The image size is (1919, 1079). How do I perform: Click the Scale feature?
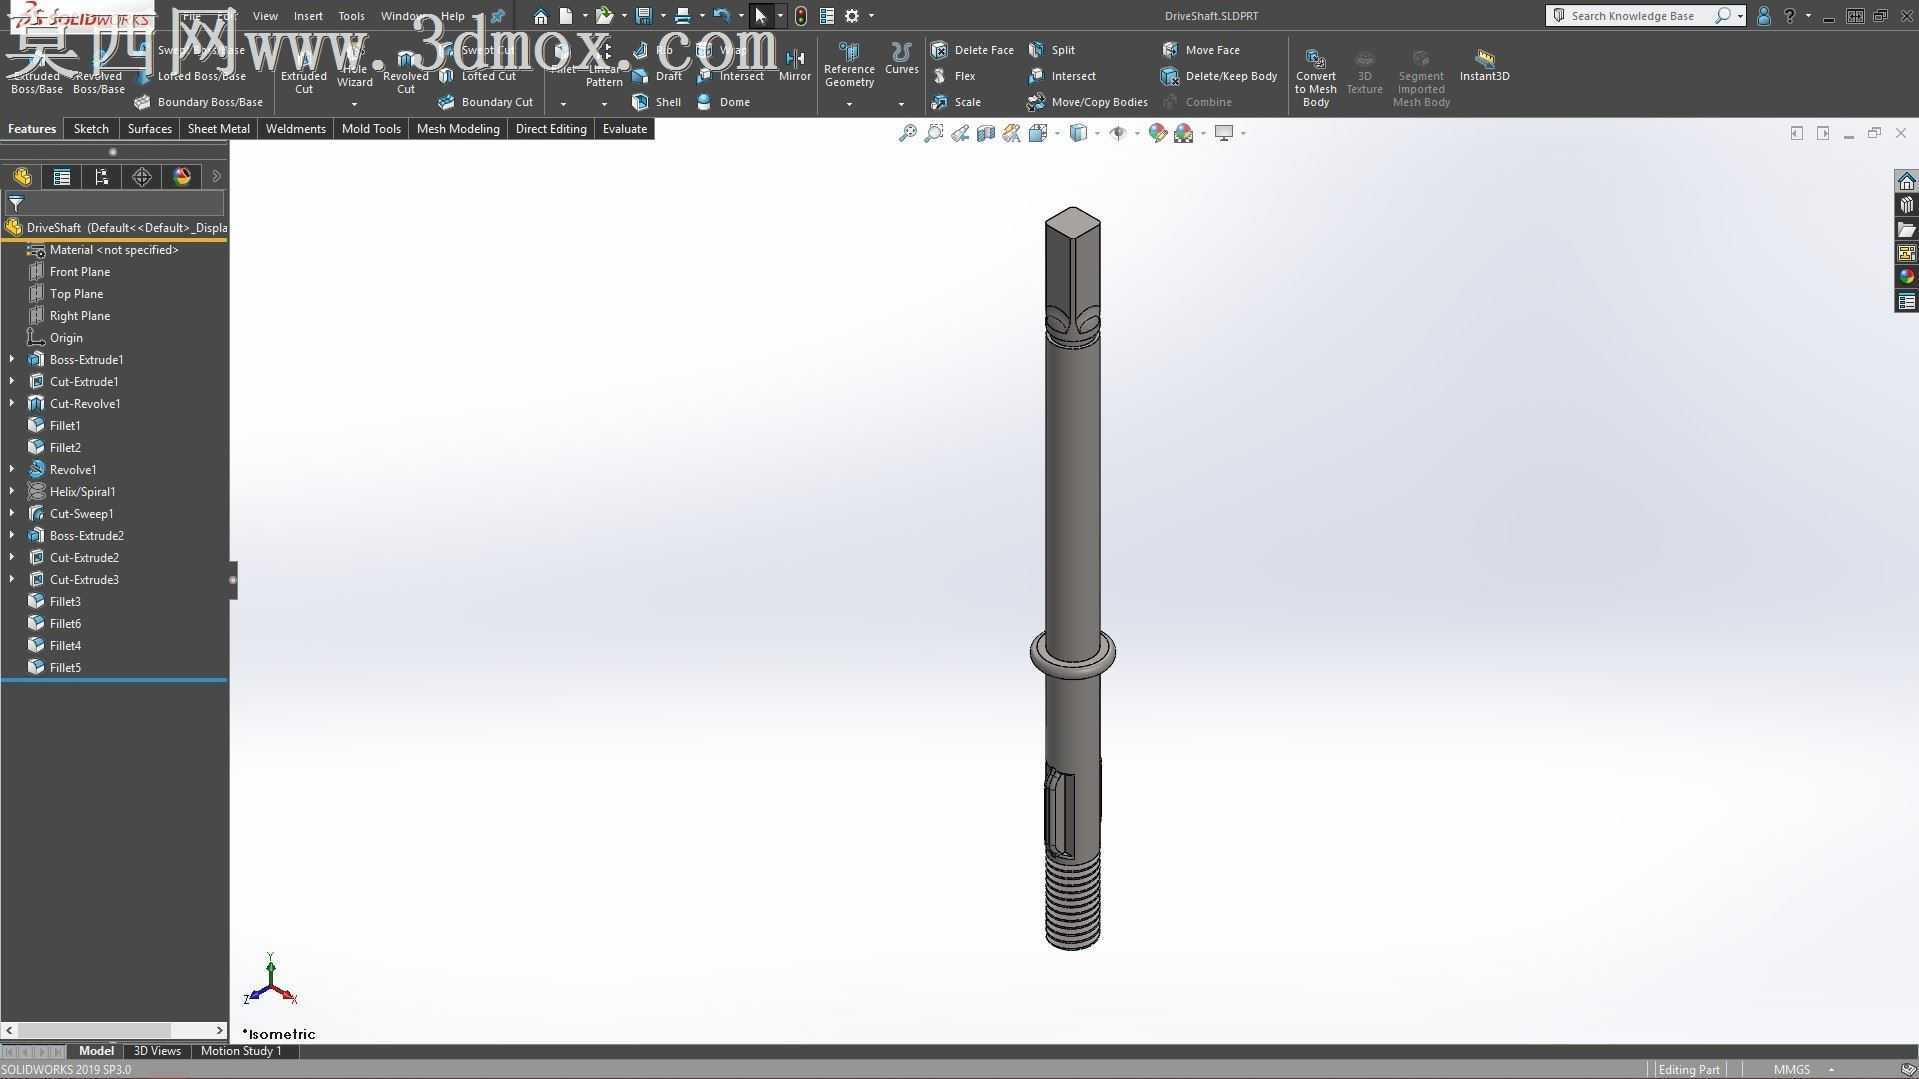(x=957, y=102)
